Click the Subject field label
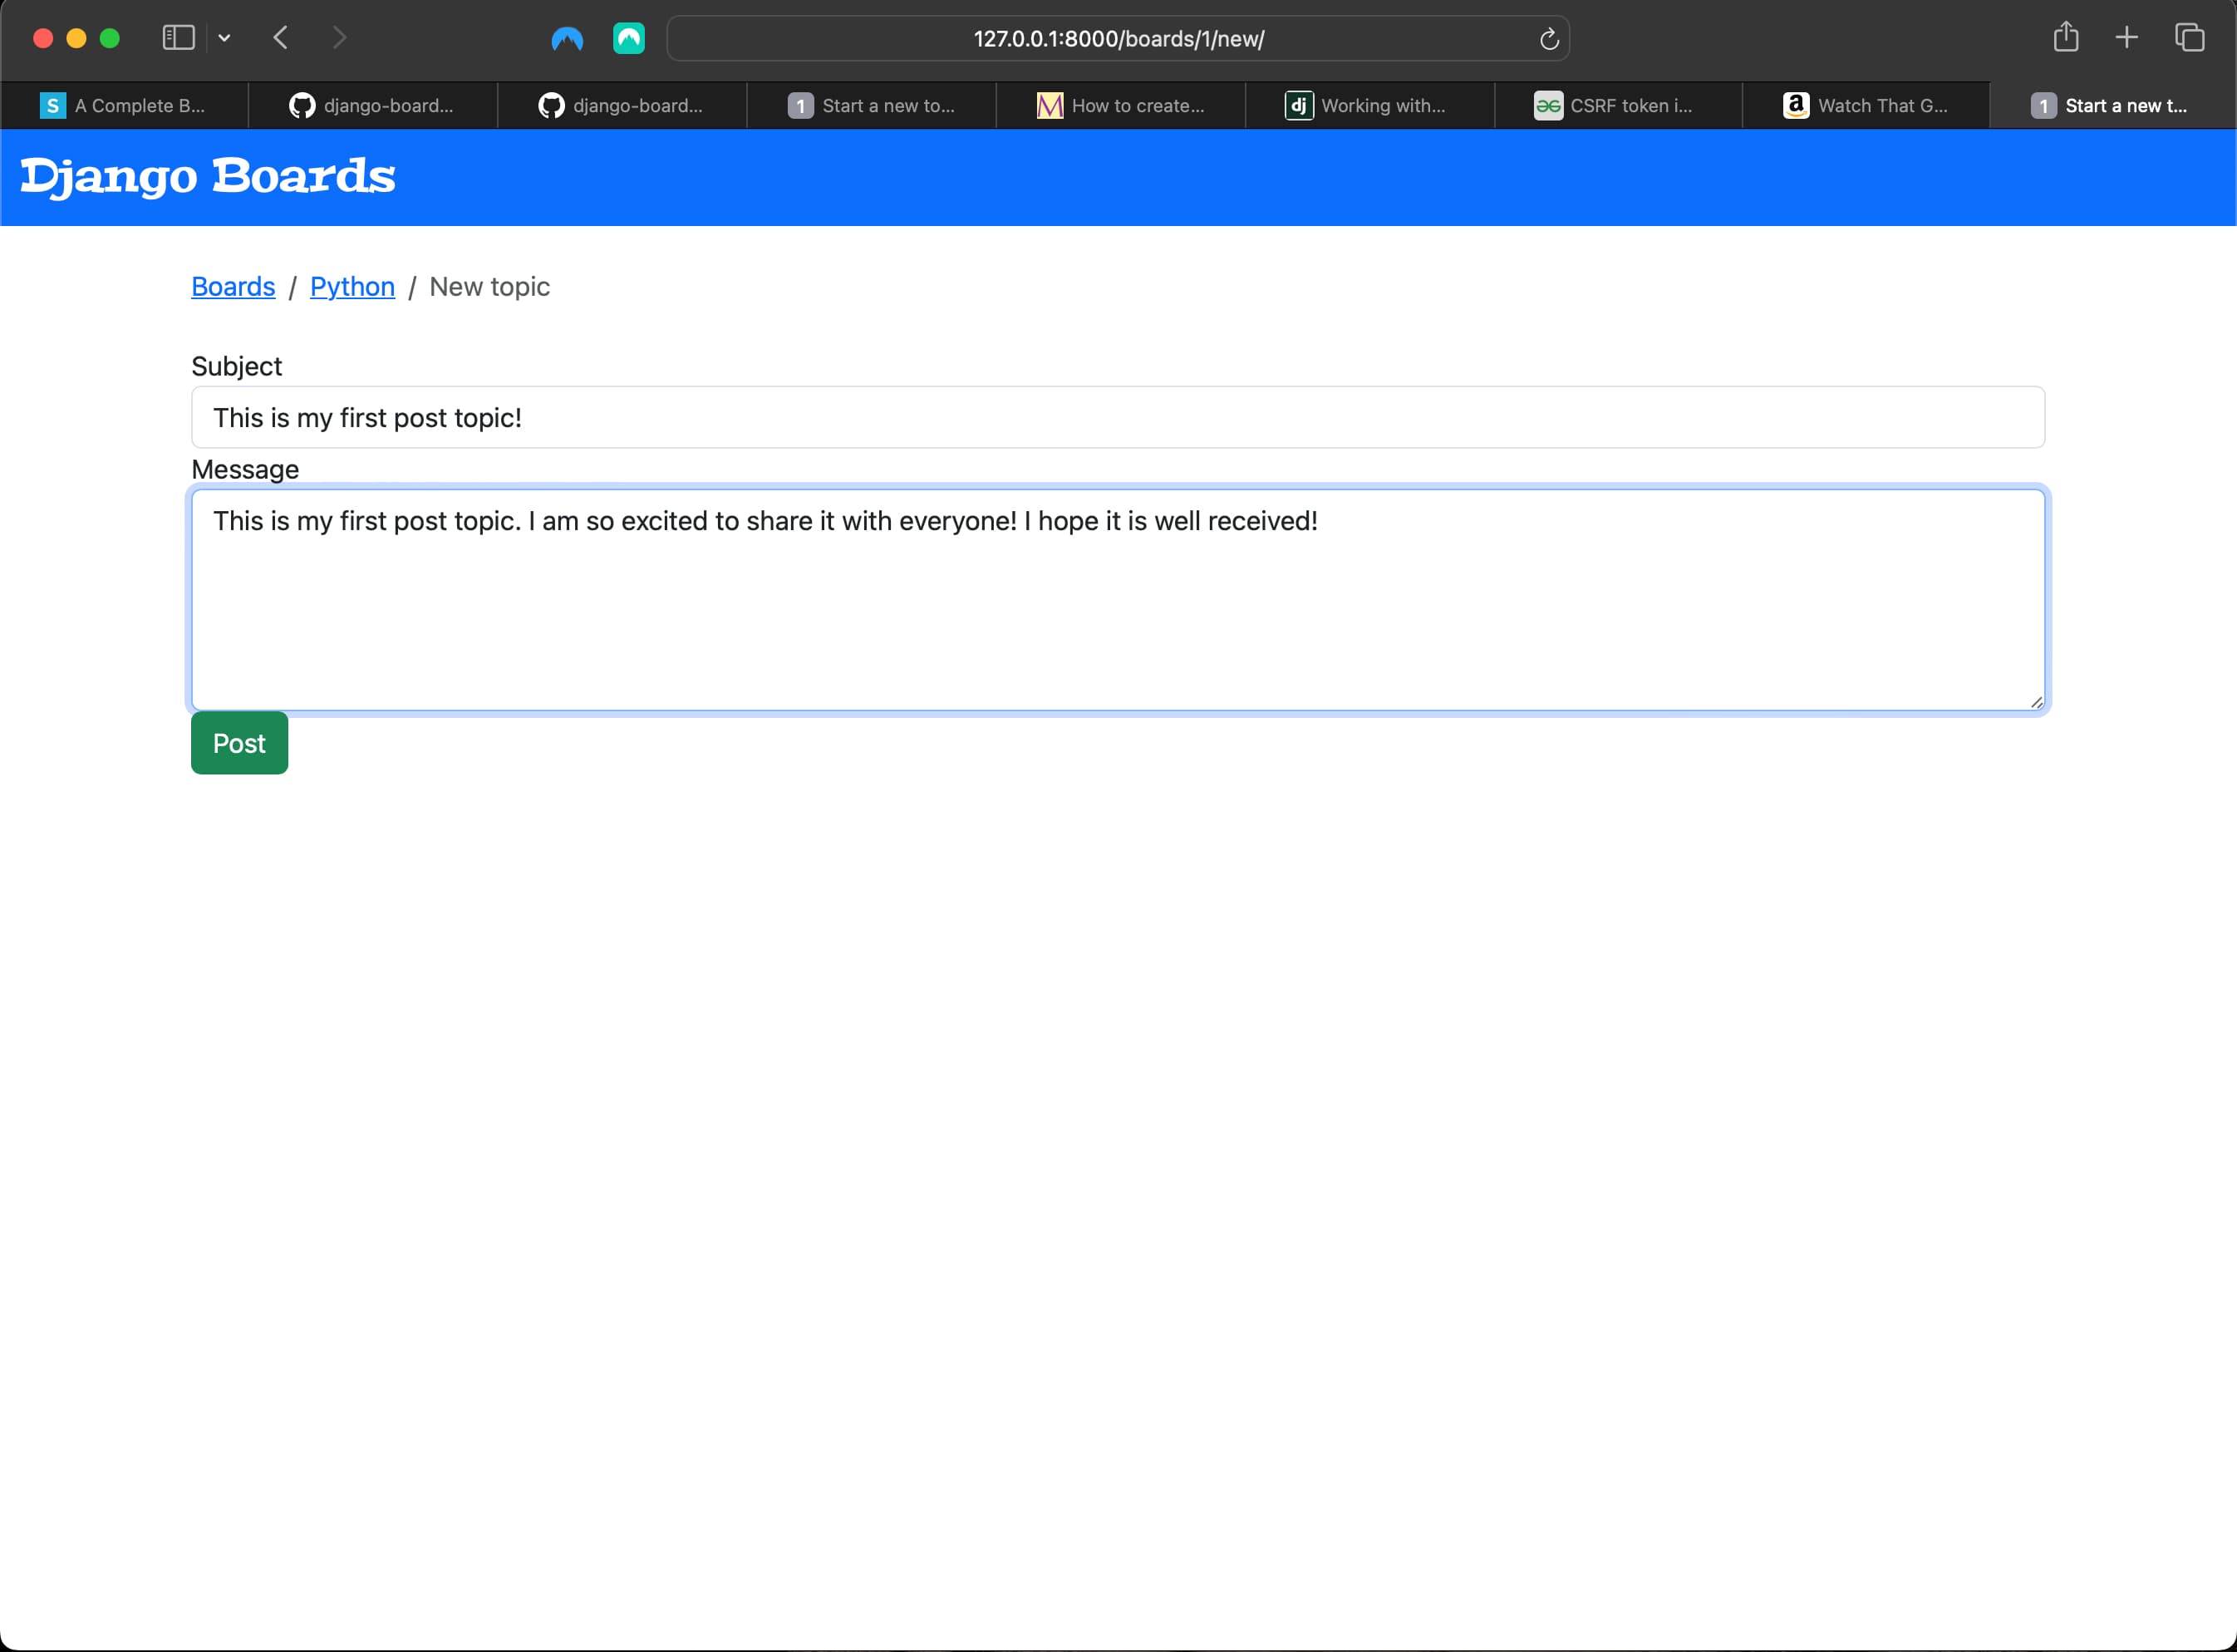This screenshot has width=2237, height=1652. (237, 366)
